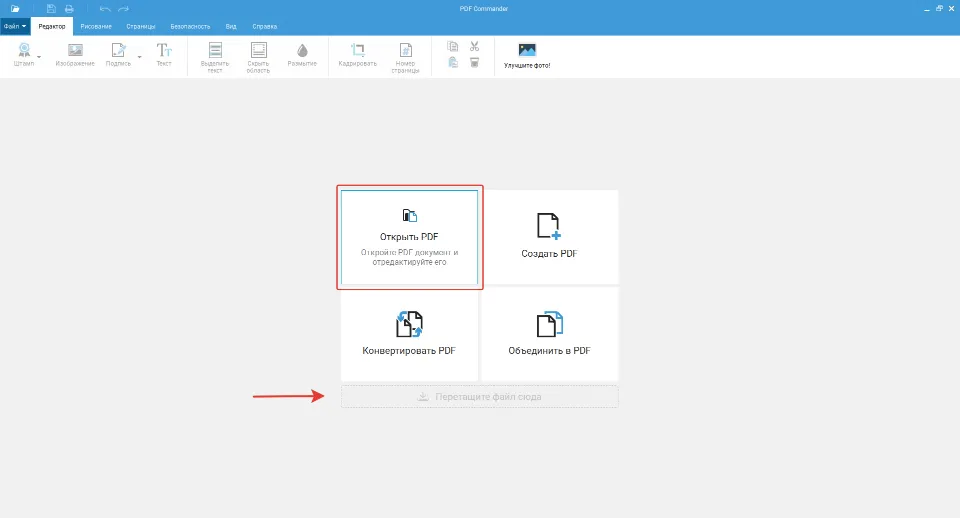
Task: Click the Объединить в PDF tile
Action: (x=550, y=334)
